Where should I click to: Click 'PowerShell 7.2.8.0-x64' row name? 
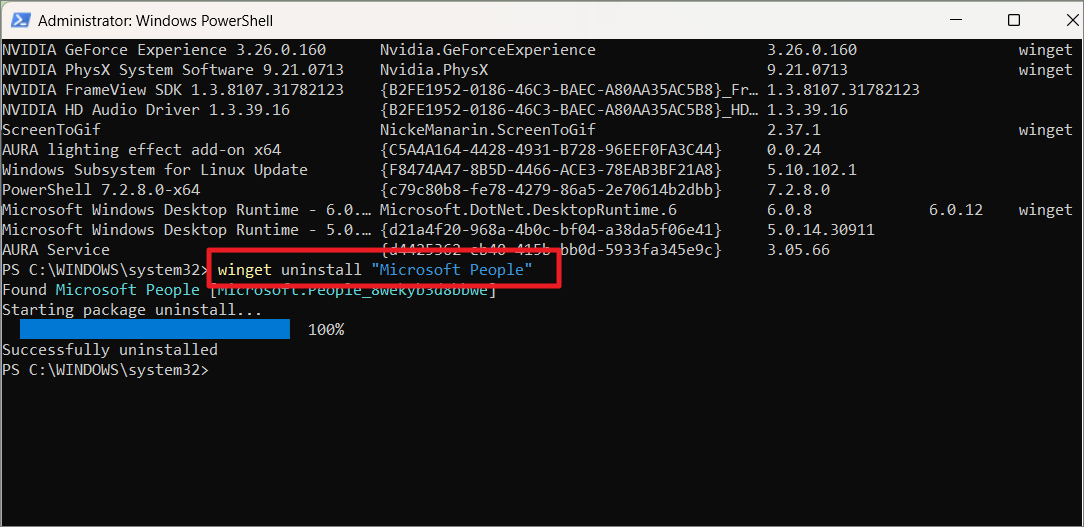tap(102, 189)
